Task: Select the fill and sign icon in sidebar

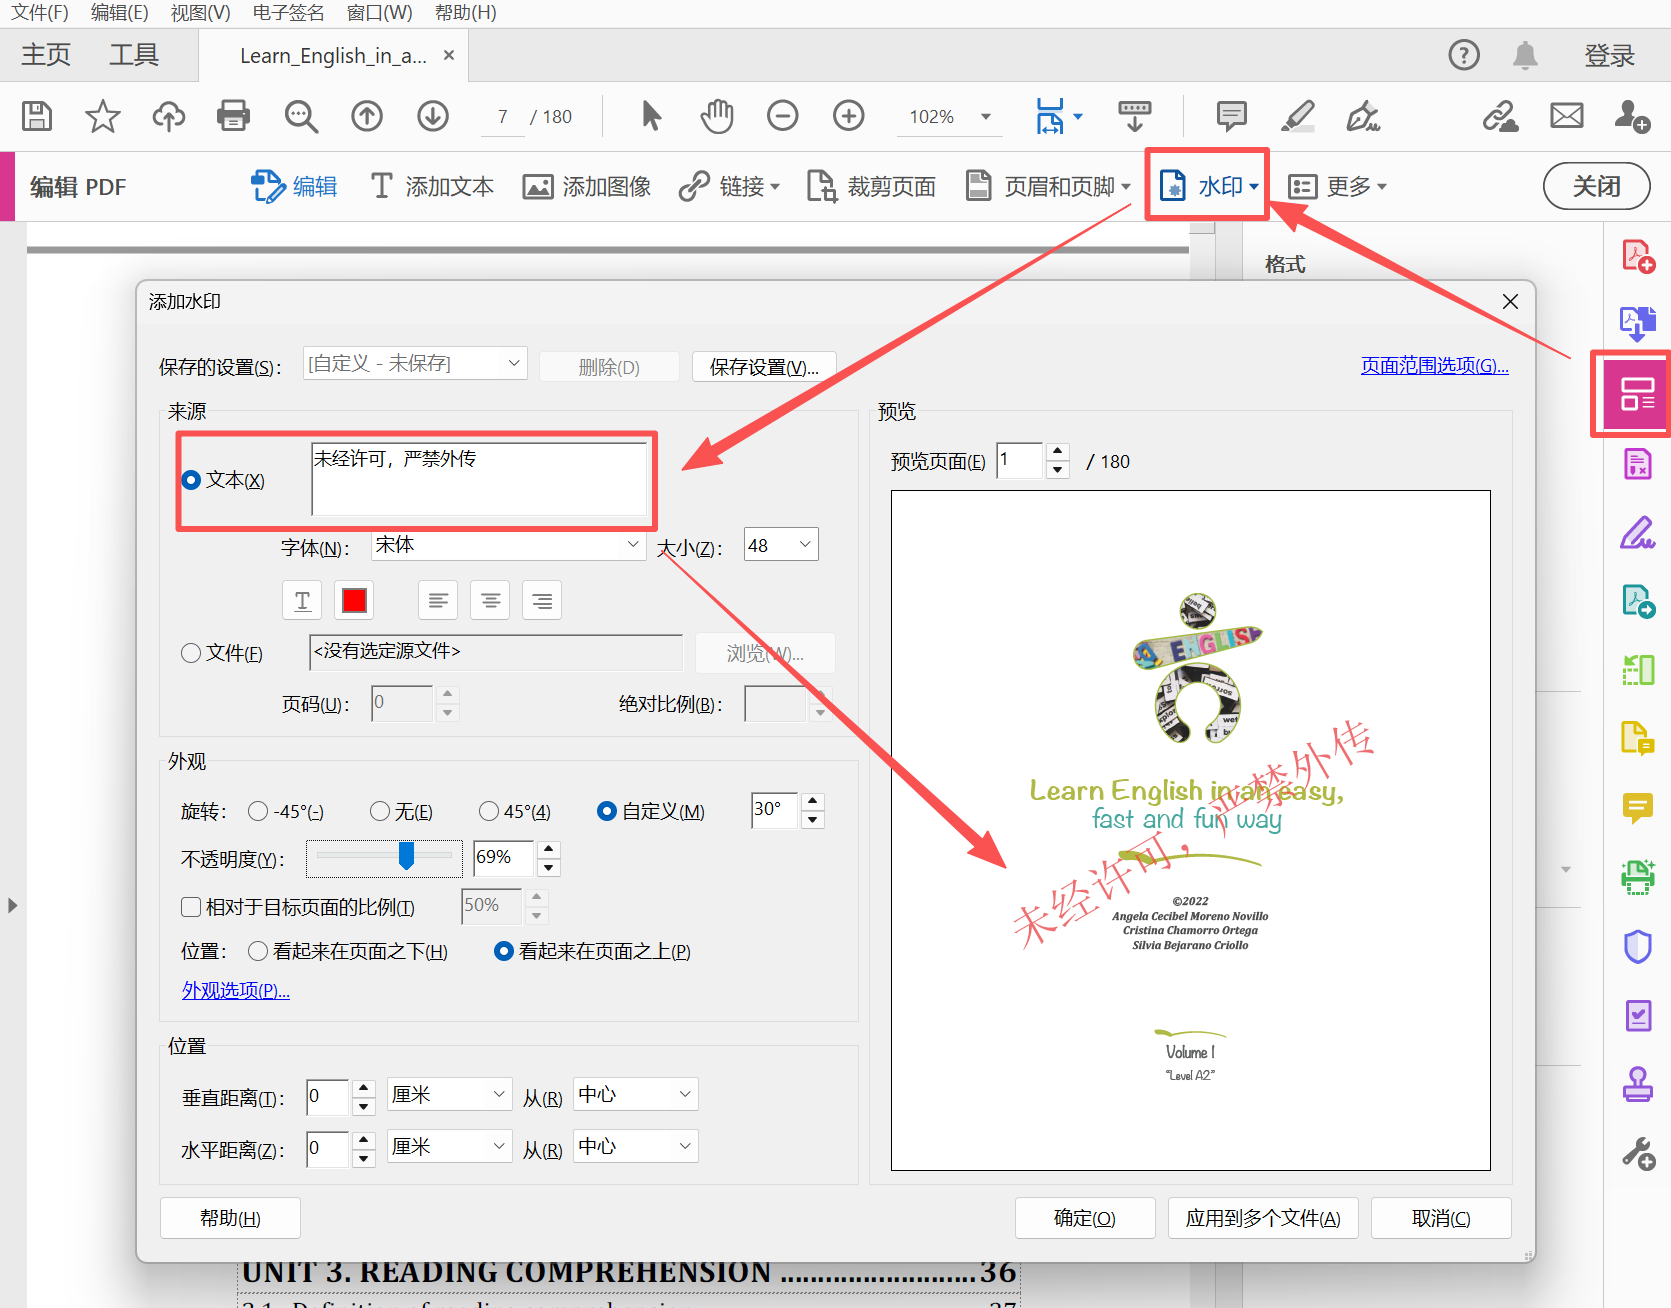Action: [x=1637, y=532]
